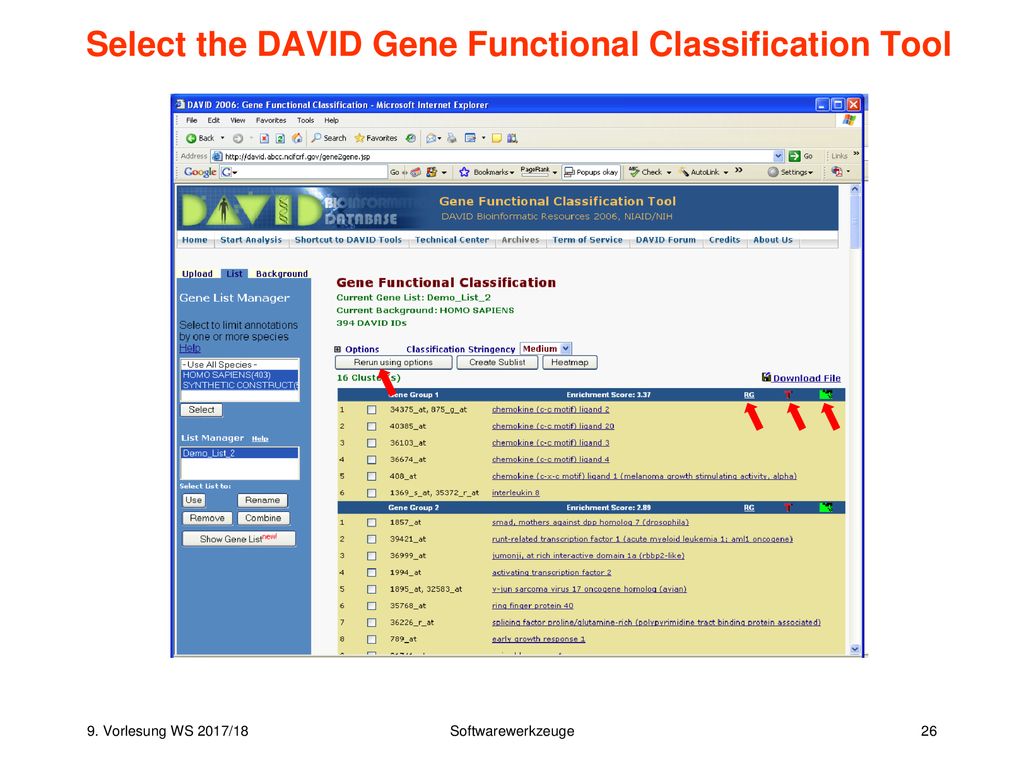
Task: Click the Mail envelope icon
Action: (431, 138)
